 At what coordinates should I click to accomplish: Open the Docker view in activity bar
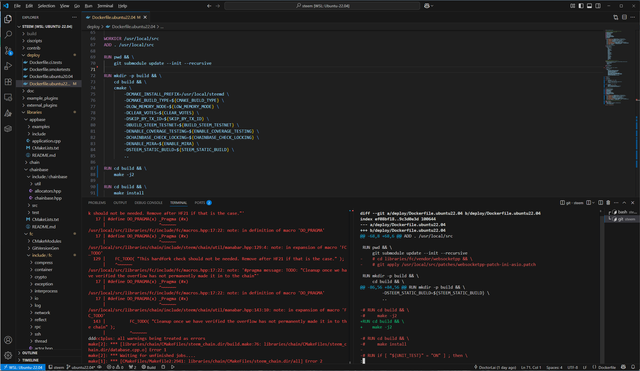click(x=8, y=129)
